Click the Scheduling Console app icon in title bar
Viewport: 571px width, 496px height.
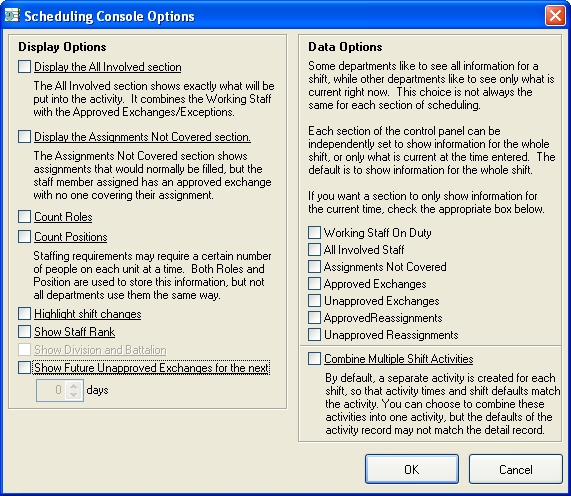tap(12, 15)
